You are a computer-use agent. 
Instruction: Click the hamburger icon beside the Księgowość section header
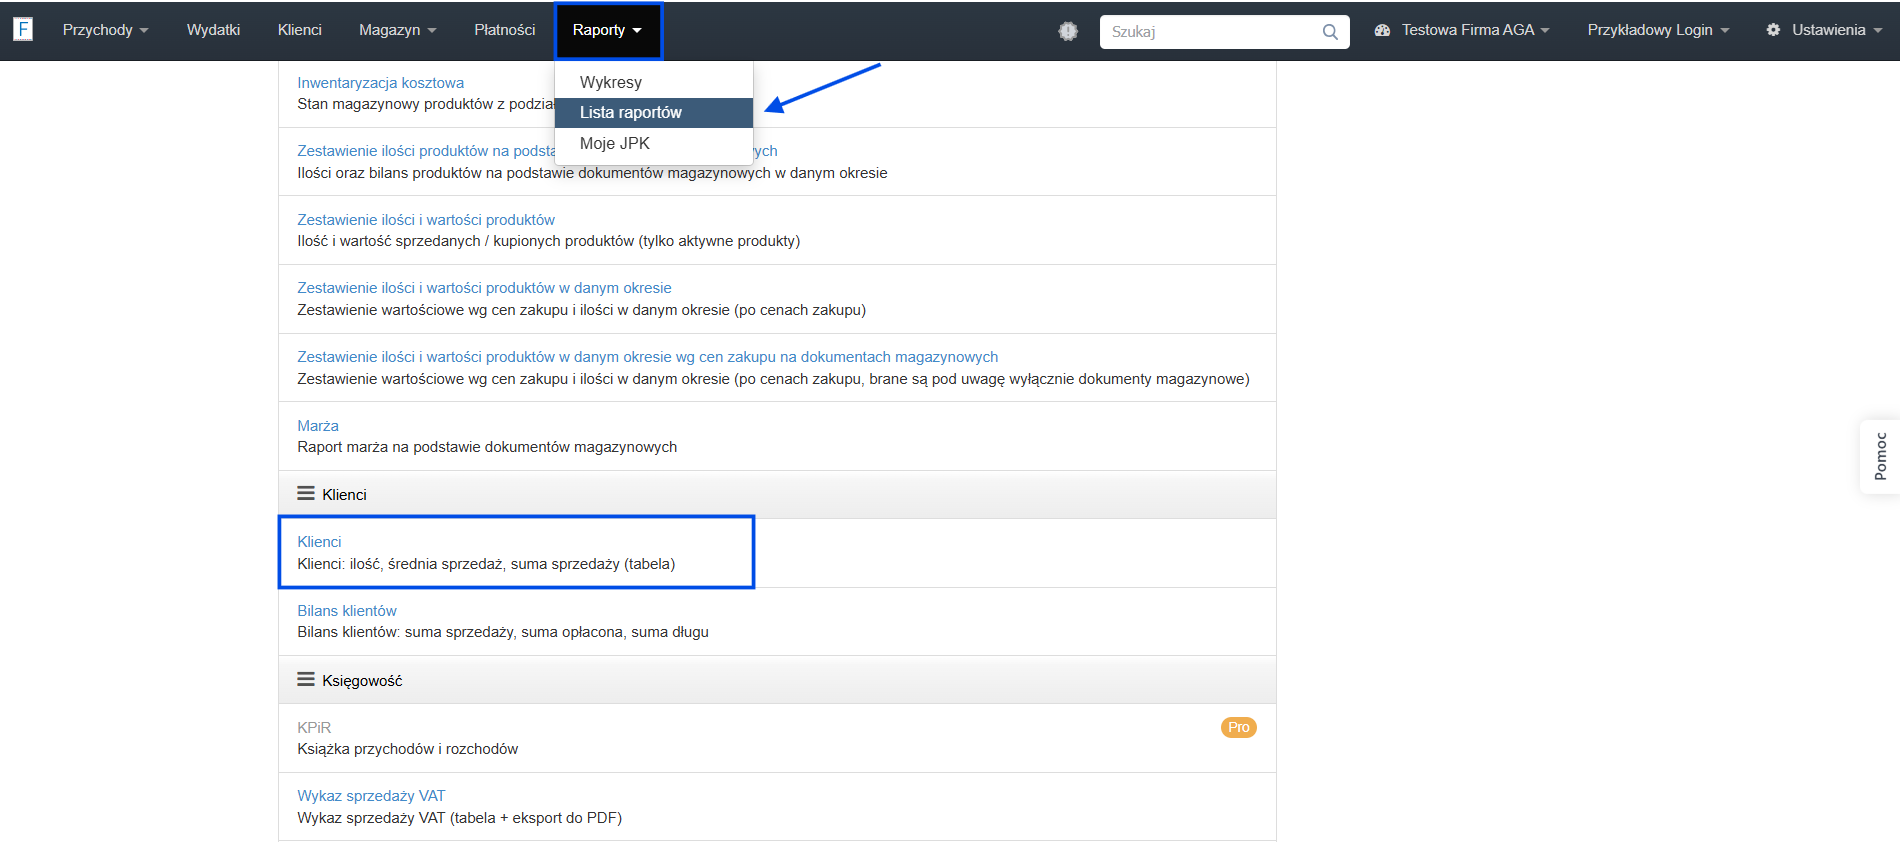[306, 680]
